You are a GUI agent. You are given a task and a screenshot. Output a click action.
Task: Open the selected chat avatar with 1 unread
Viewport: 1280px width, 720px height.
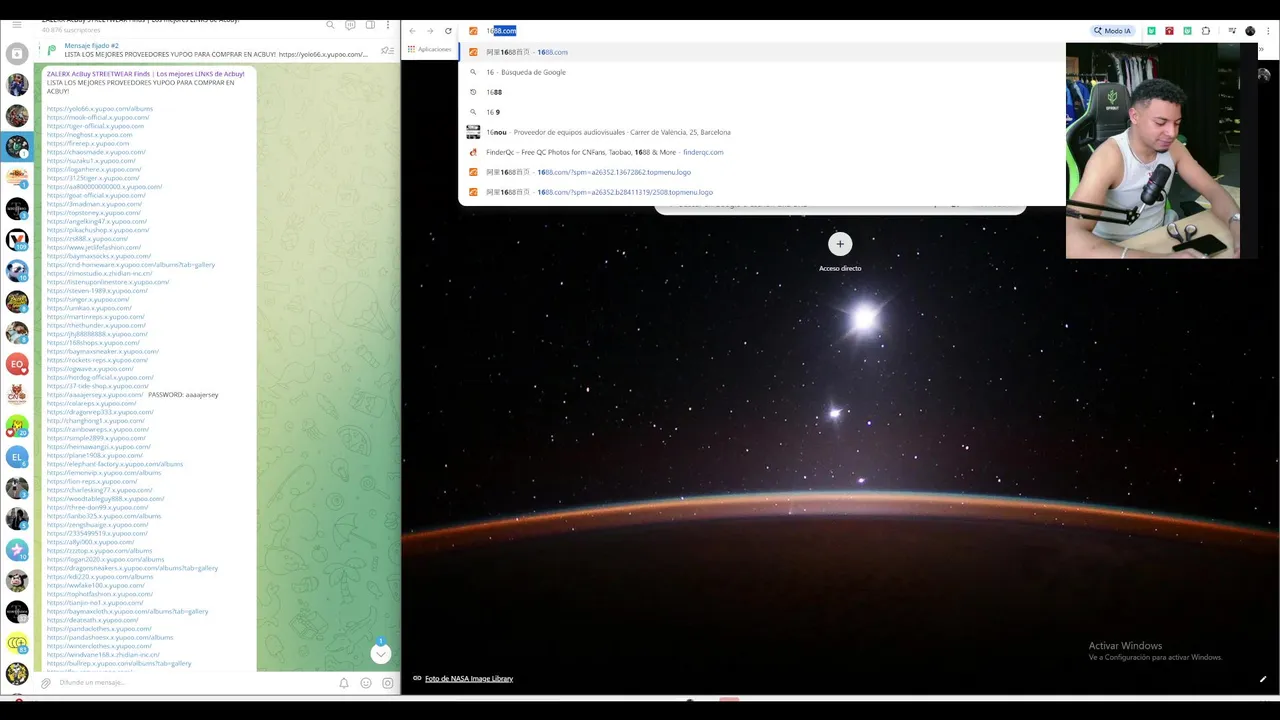(x=17, y=146)
